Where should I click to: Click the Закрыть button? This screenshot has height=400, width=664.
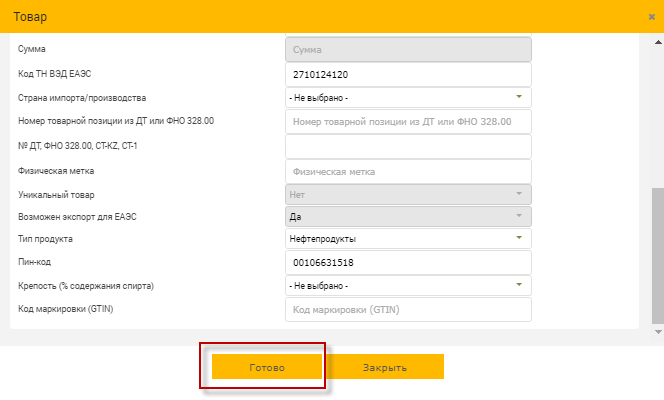point(385,368)
